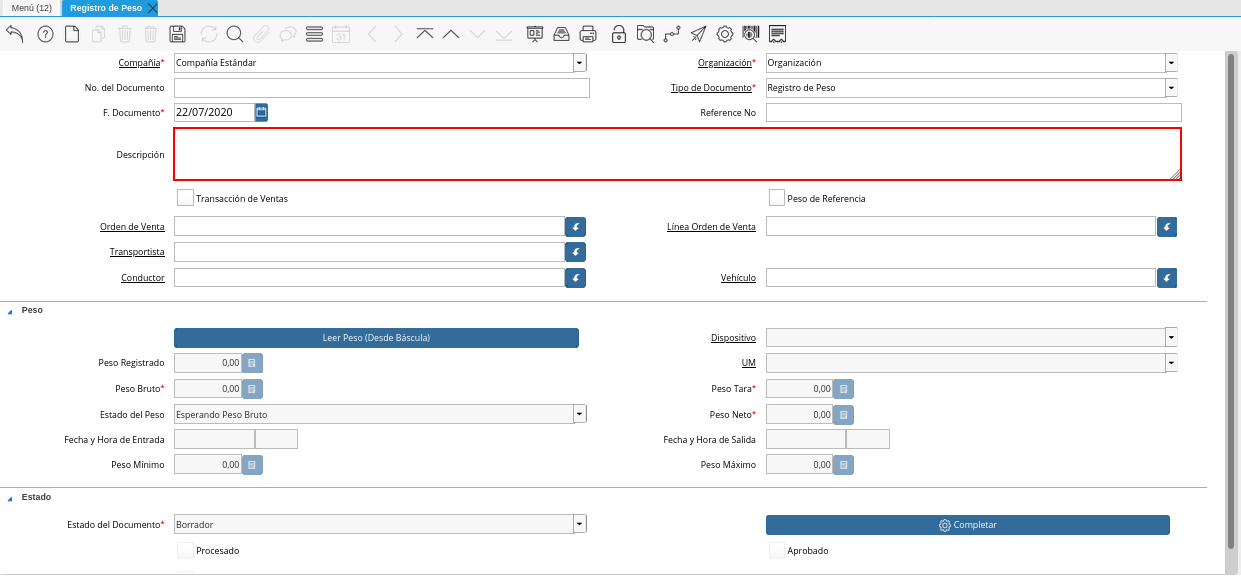The height and width of the screenshot is (576, 1241).
Task: Click the printer icon in toolbar
Action: coord(588,34)
